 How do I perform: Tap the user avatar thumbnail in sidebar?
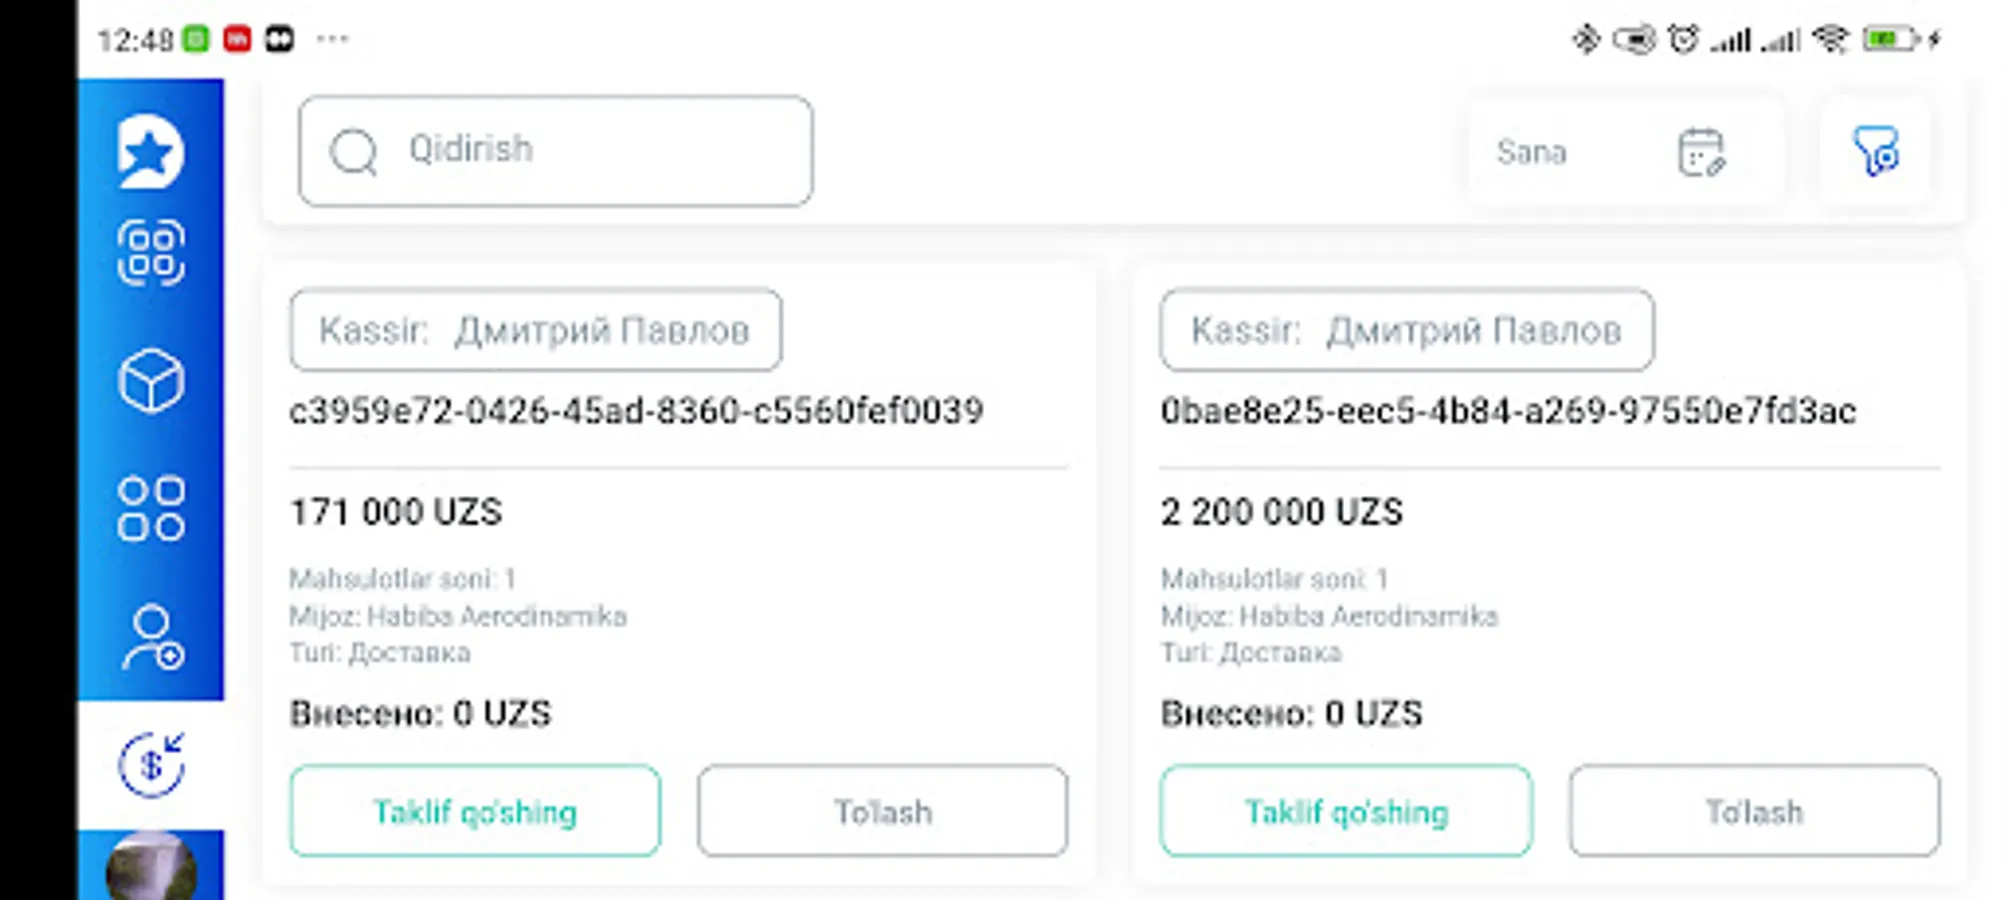tap(151, 868)
